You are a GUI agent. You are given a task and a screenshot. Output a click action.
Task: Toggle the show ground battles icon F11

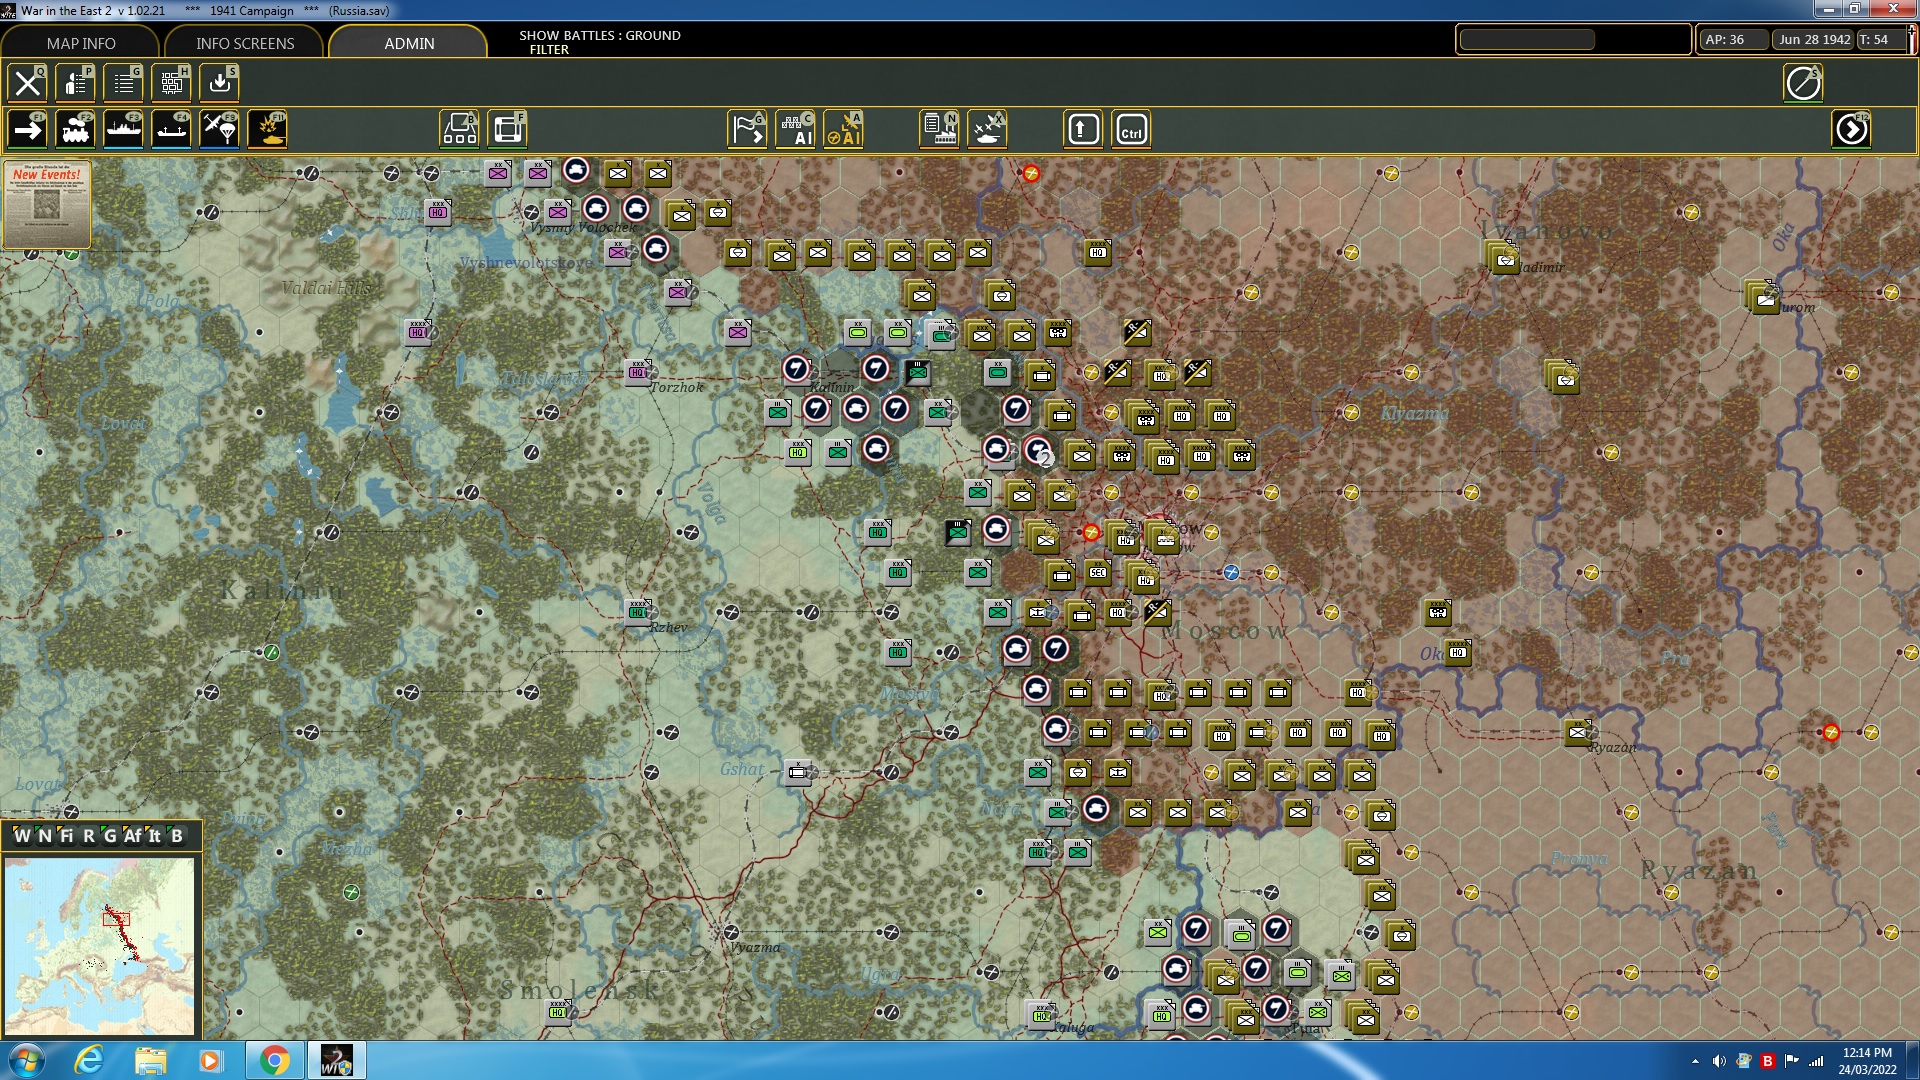(x=267, y=130)
